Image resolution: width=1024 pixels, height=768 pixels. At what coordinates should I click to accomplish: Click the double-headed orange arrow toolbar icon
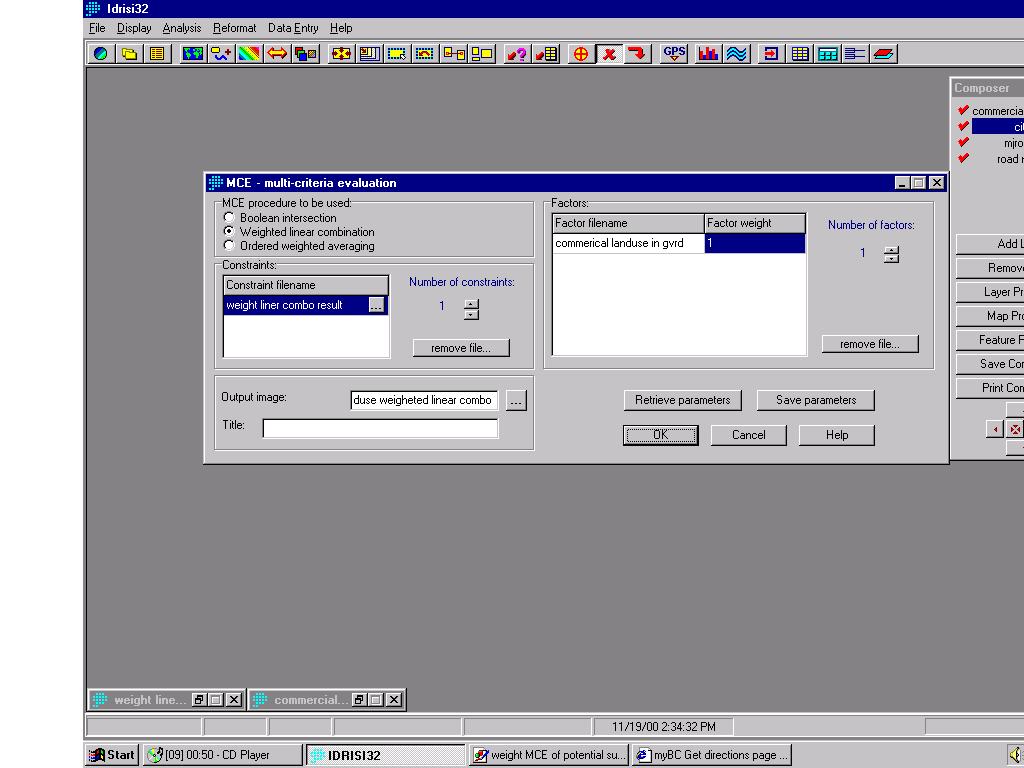click(277, 54)
